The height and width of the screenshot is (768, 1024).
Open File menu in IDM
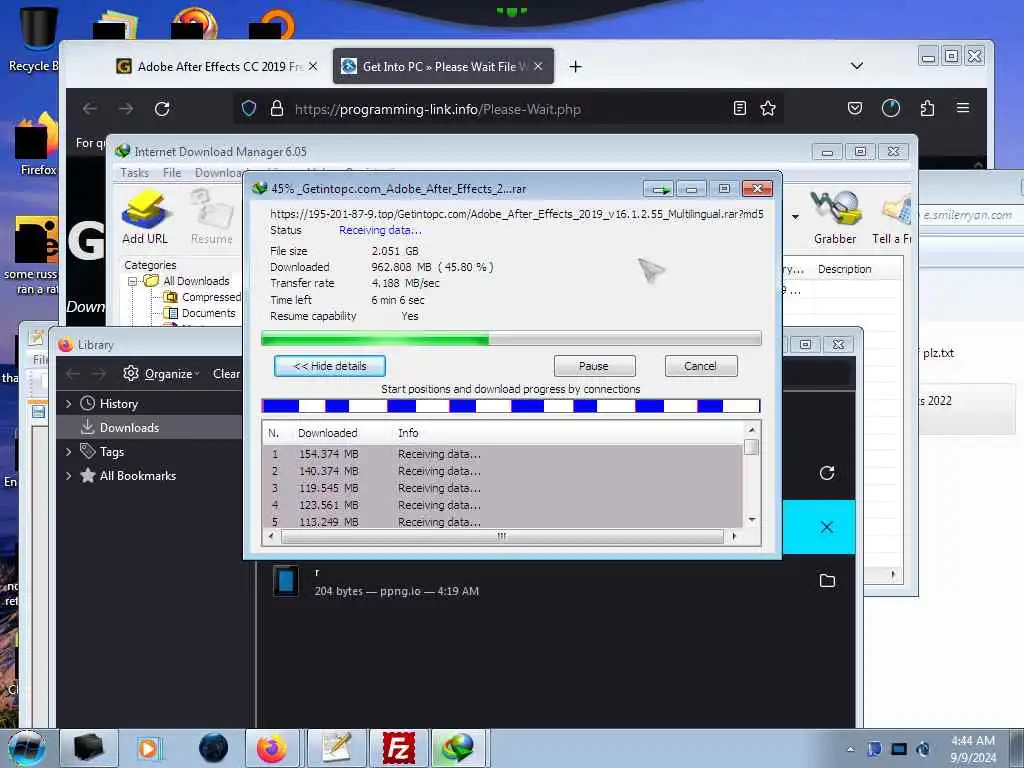click(172, 172)
